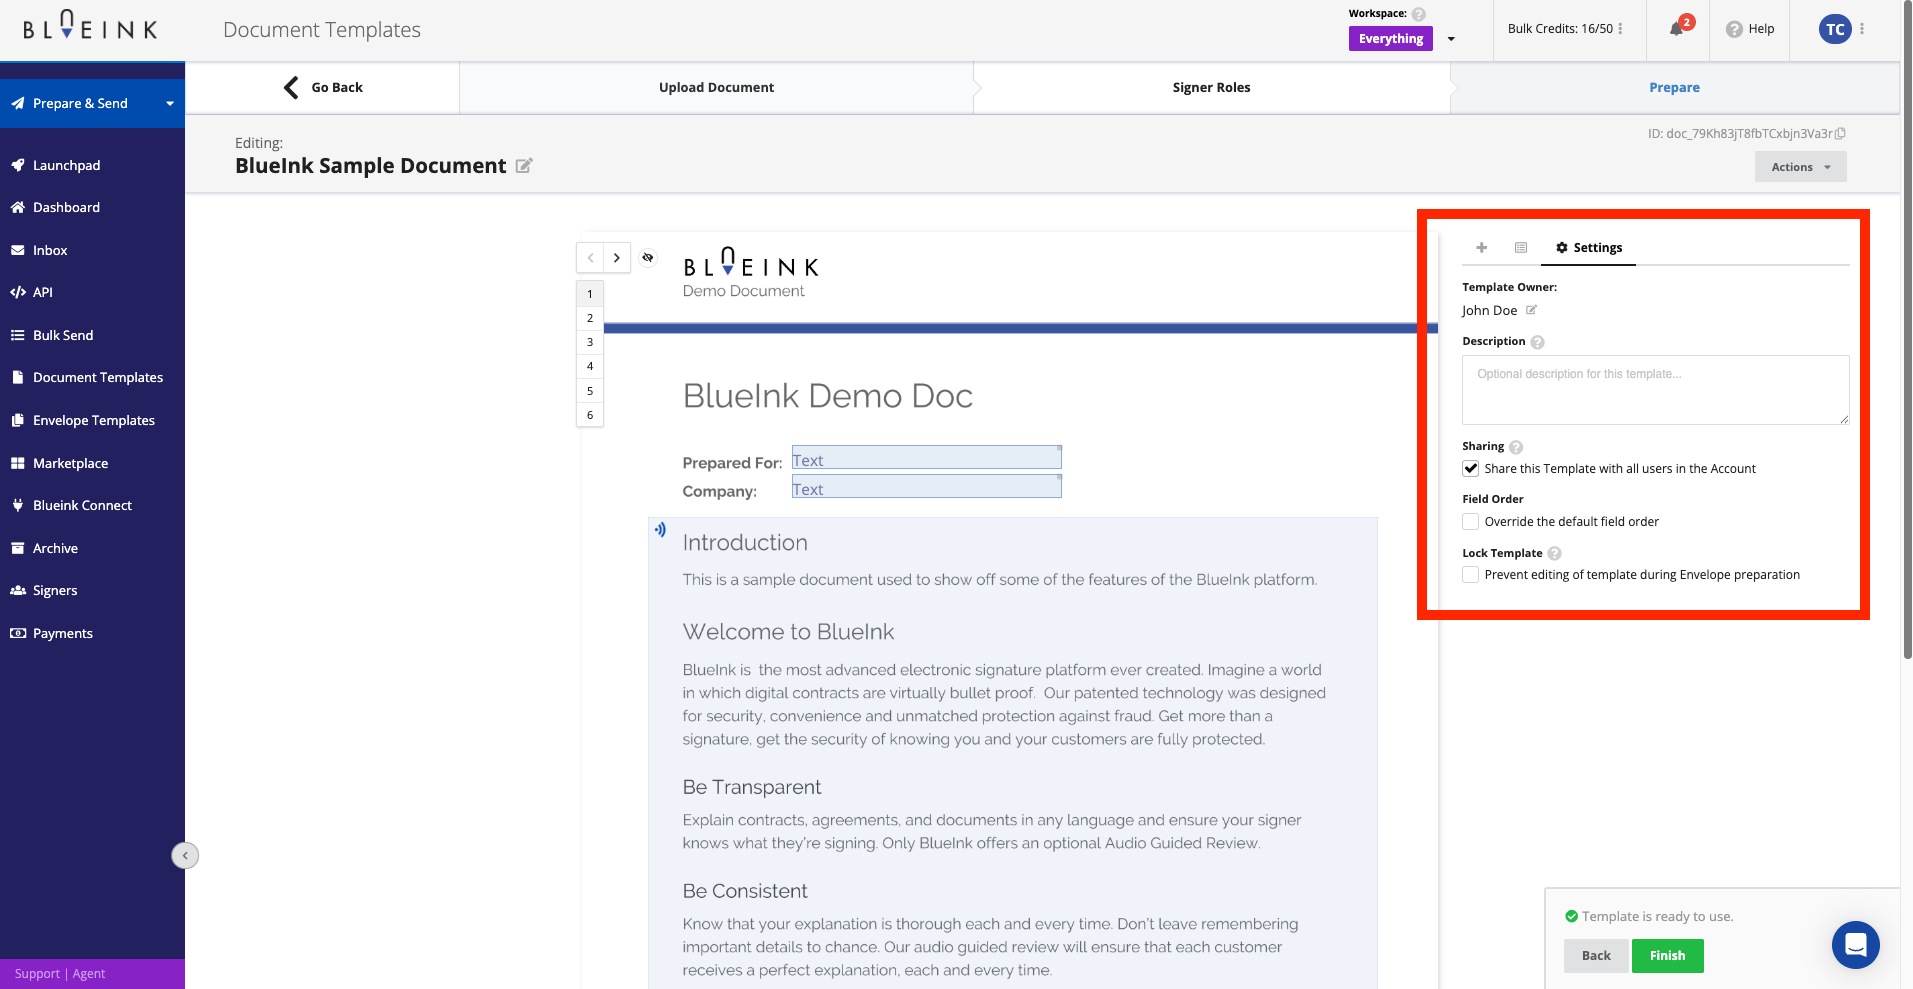1913x989 pixels.
Task: Click the grey Back button
Action: [1596, 956]
